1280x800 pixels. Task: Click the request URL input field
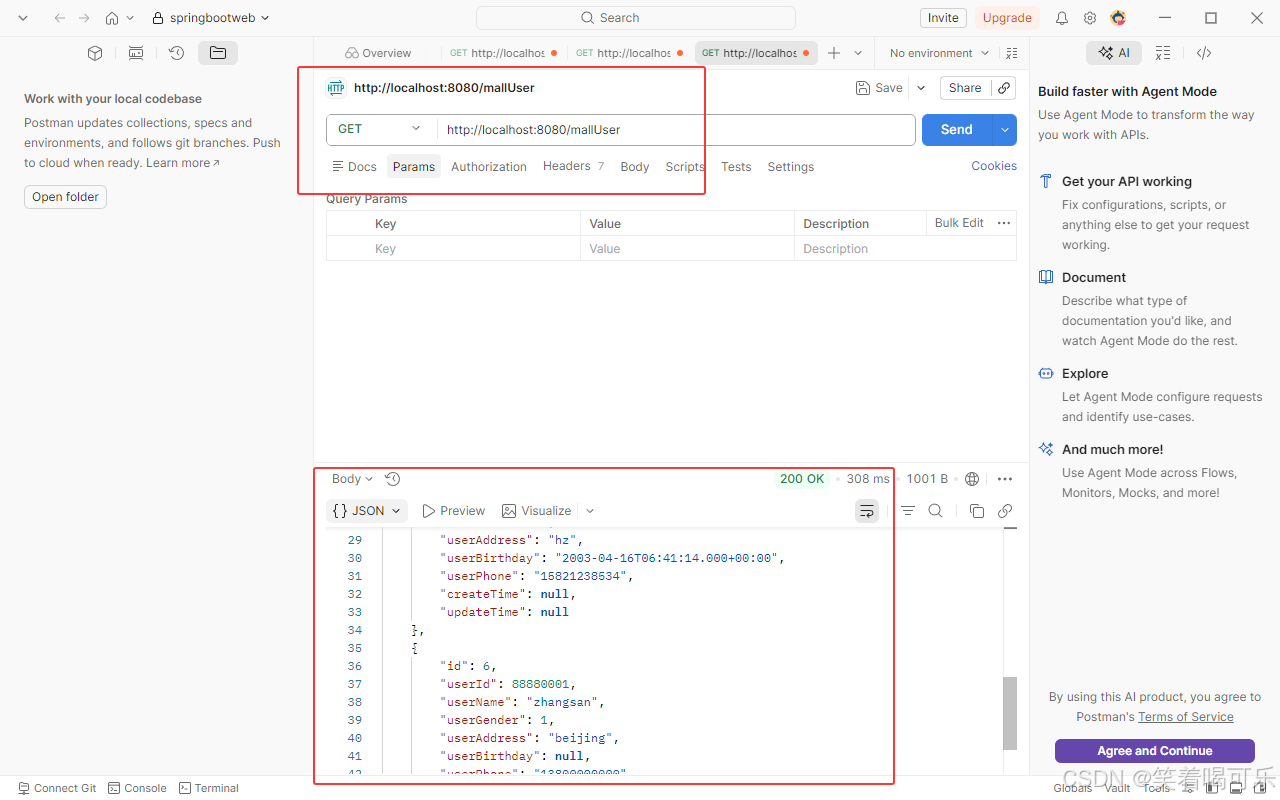(x=676, y=130)
